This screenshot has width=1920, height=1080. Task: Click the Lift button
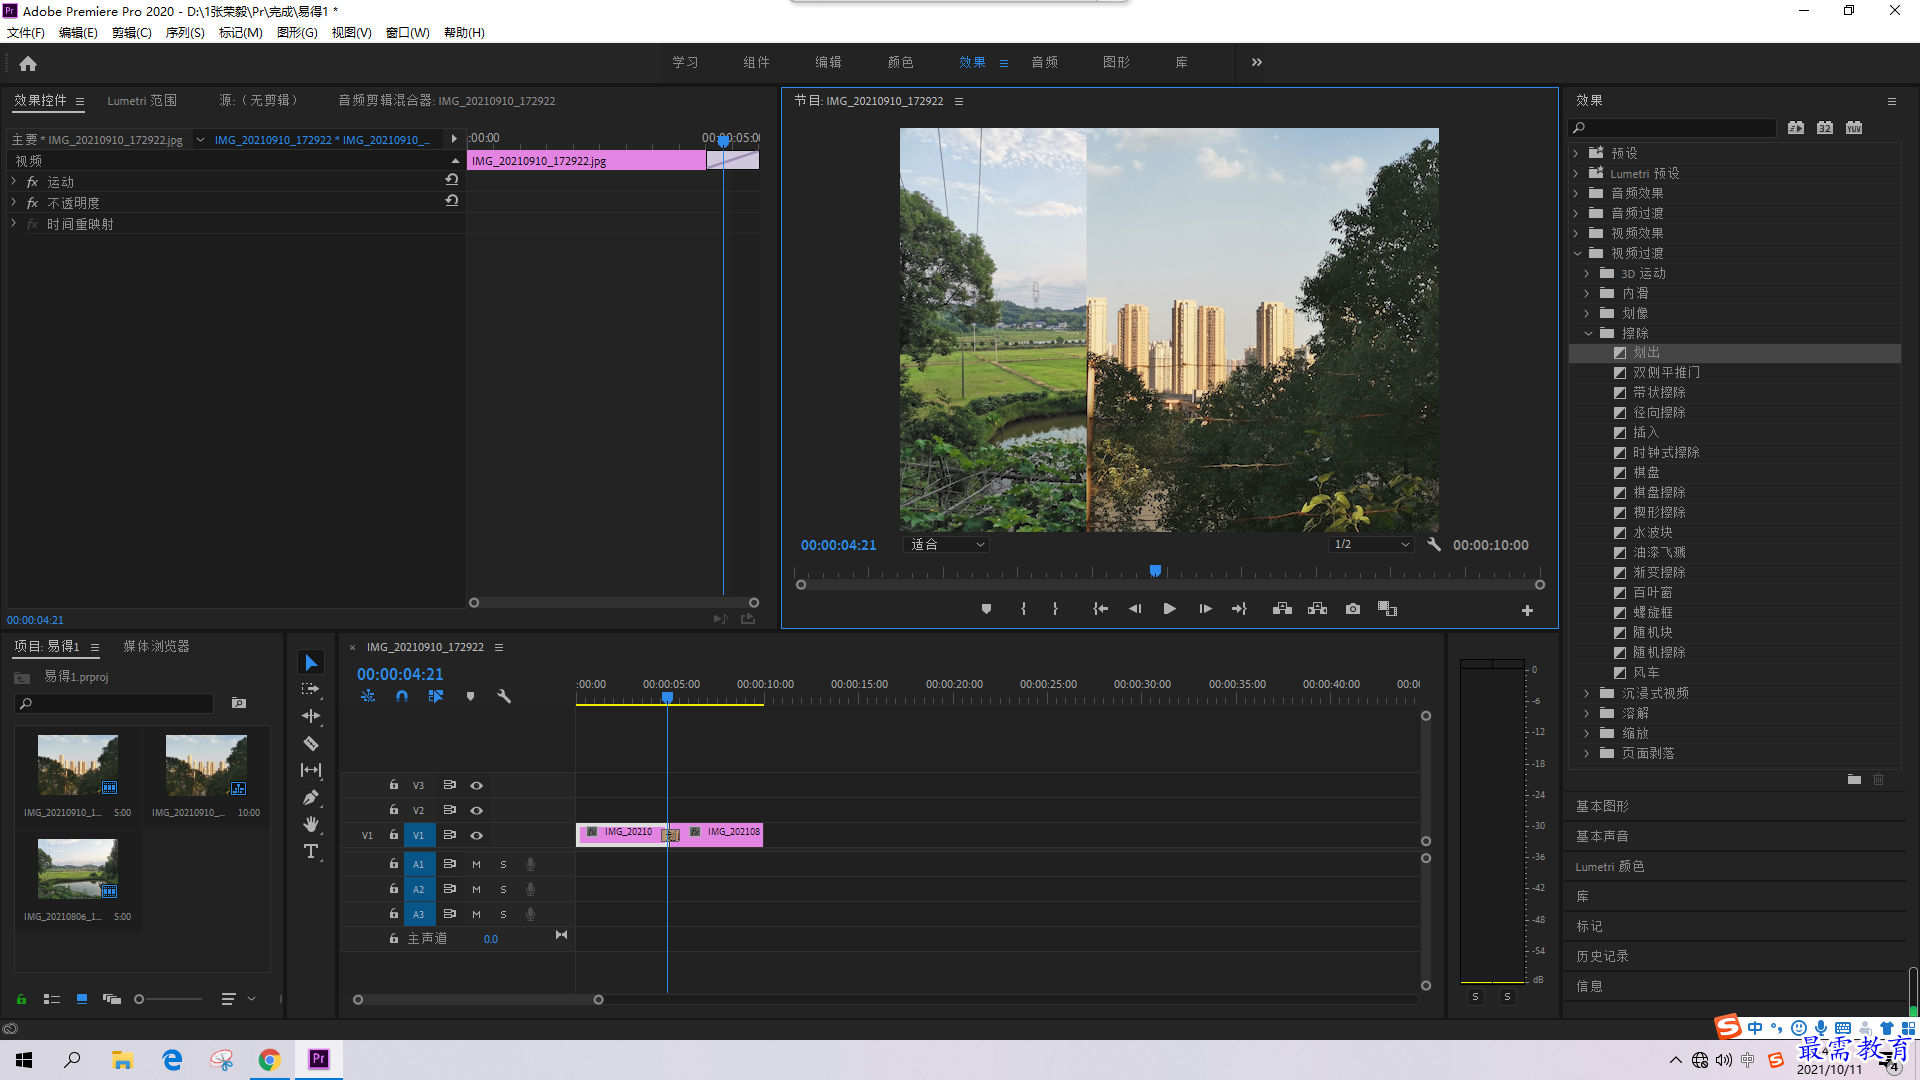1282,609
